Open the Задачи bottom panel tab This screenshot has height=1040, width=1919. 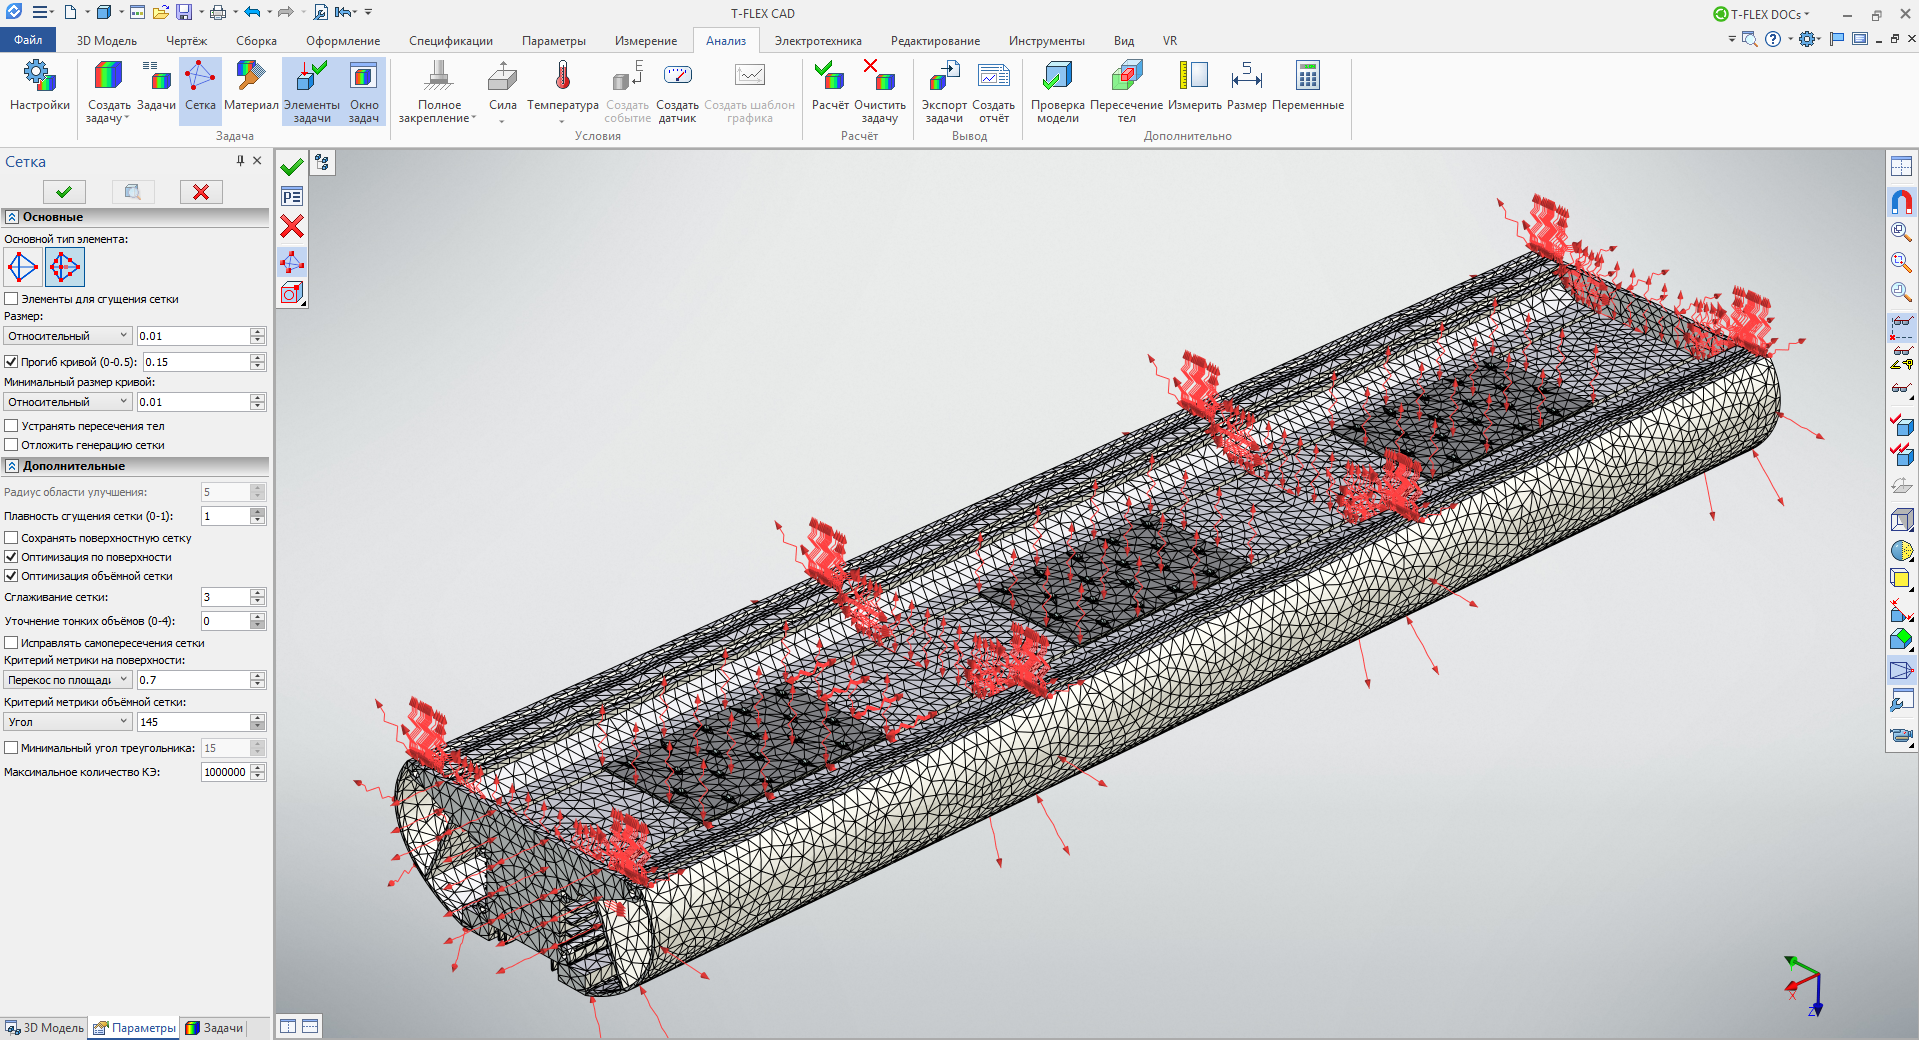click(215, 1028)
